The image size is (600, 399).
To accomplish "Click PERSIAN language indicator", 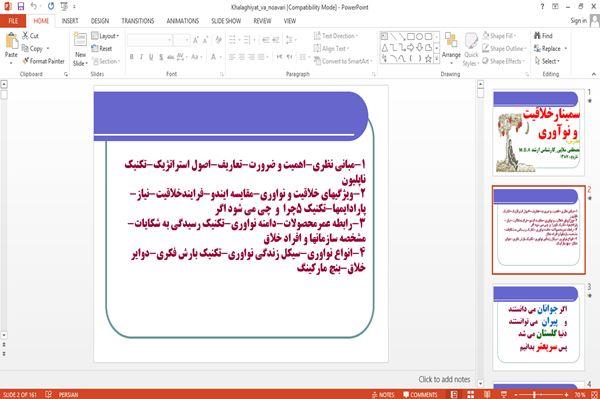I will 68,394.
